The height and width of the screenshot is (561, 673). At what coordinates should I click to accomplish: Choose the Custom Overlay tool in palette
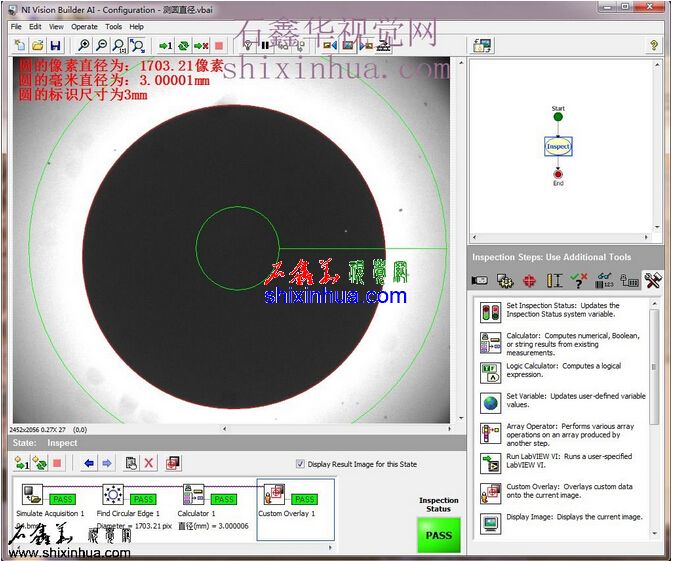click(x=490, y=493)
